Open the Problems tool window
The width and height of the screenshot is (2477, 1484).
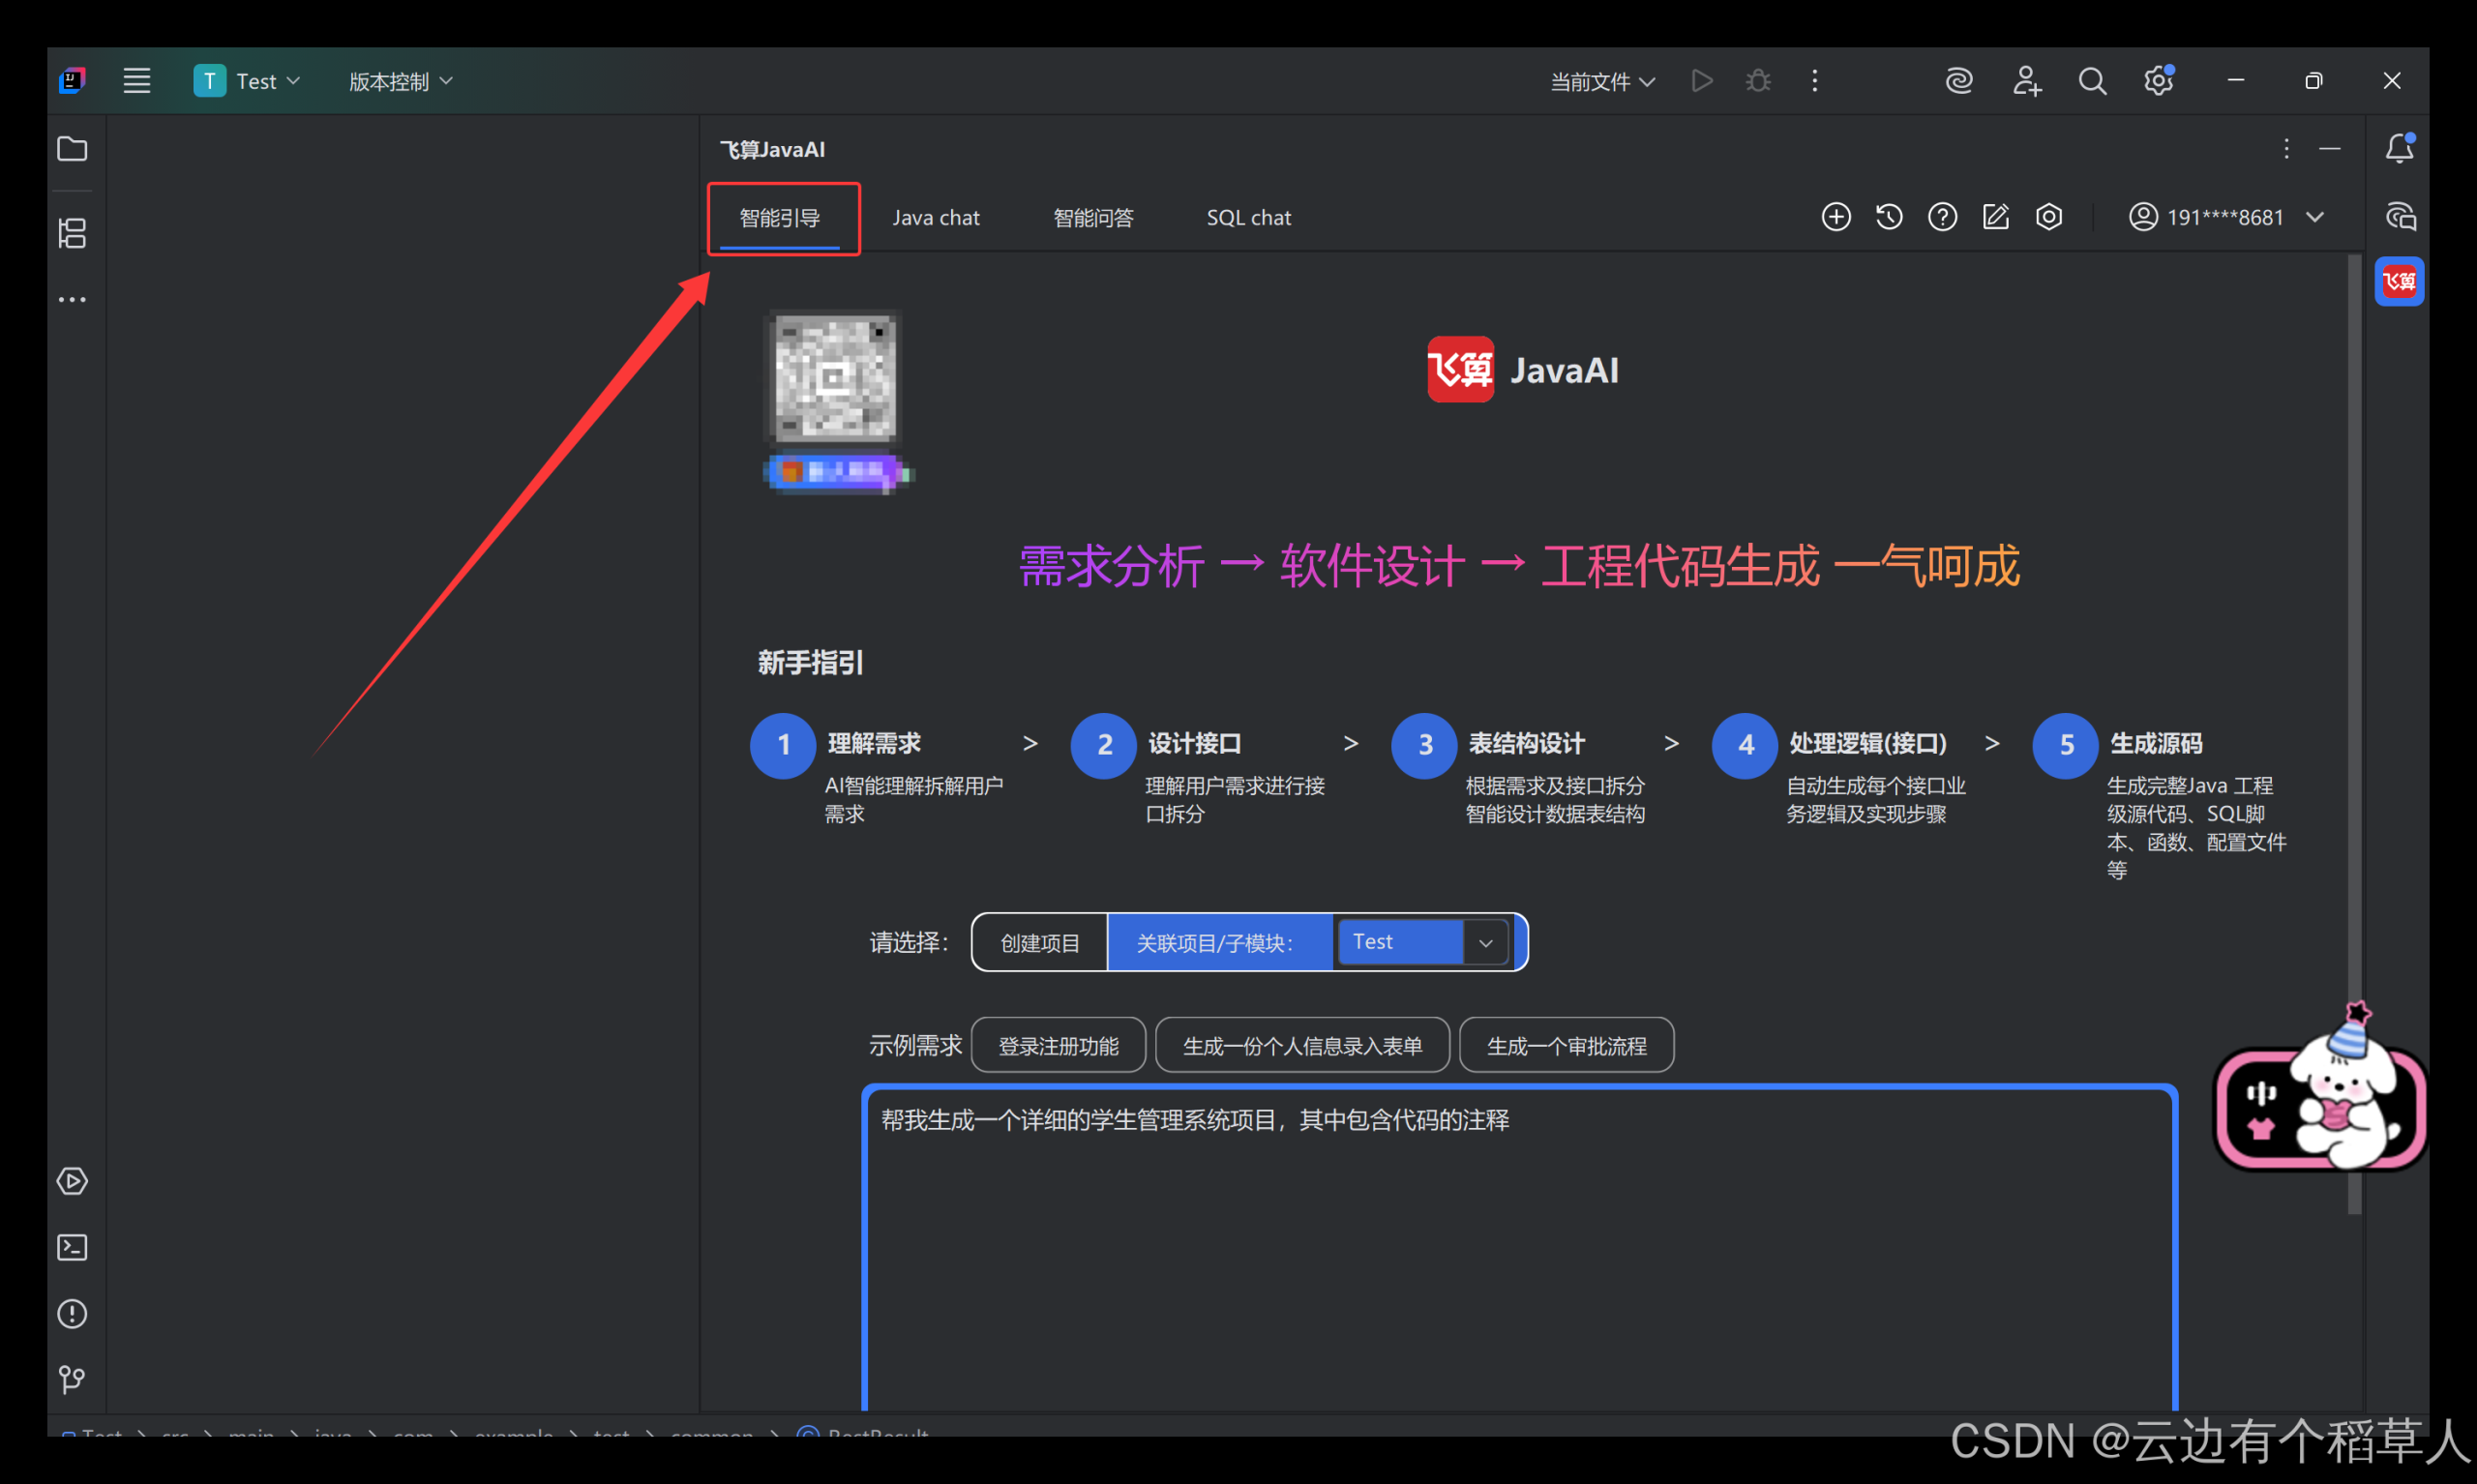click(72, 1313)
